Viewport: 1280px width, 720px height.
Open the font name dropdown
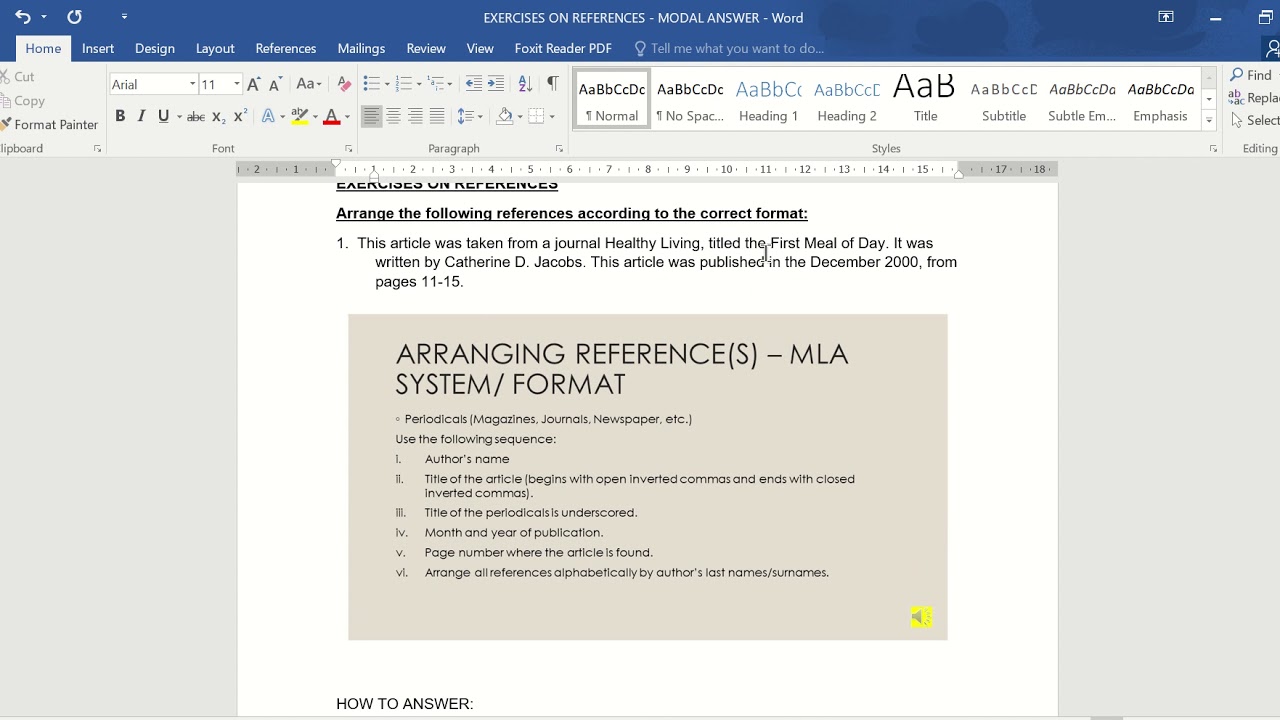192,85
